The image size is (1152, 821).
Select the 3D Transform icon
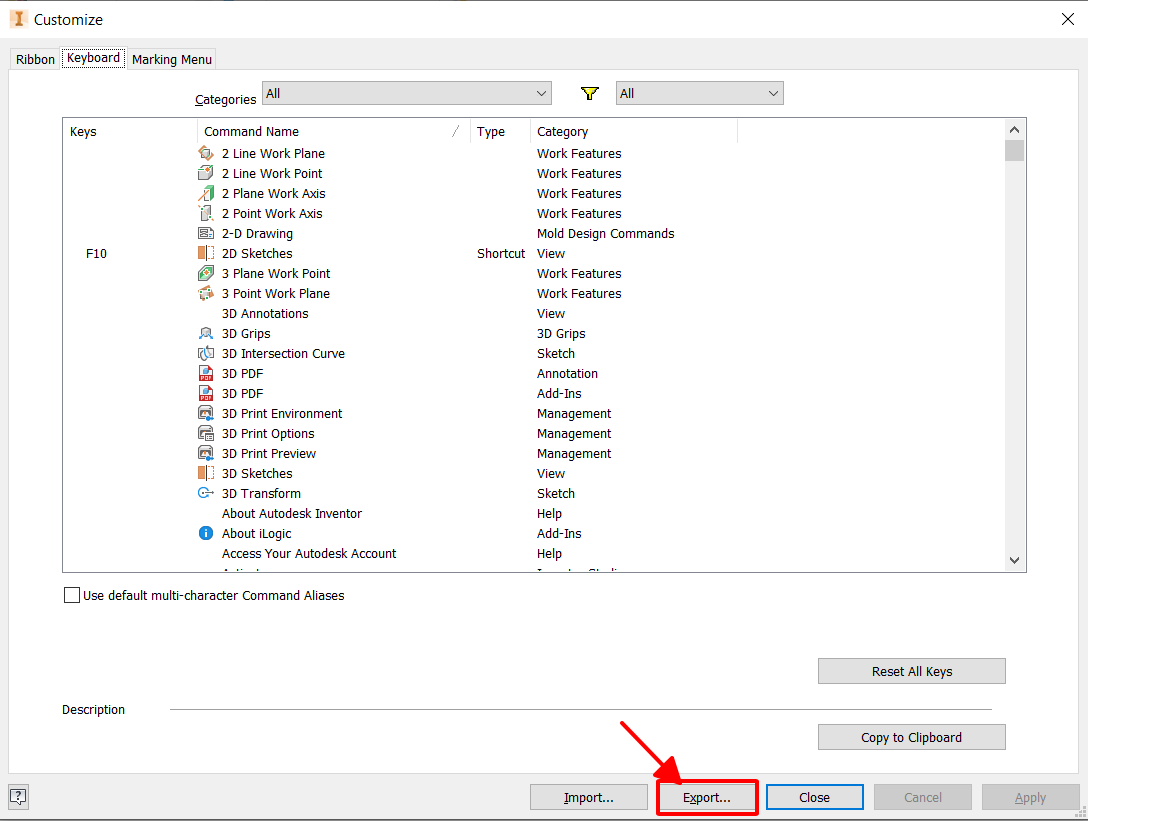click(x=206, y=493)
